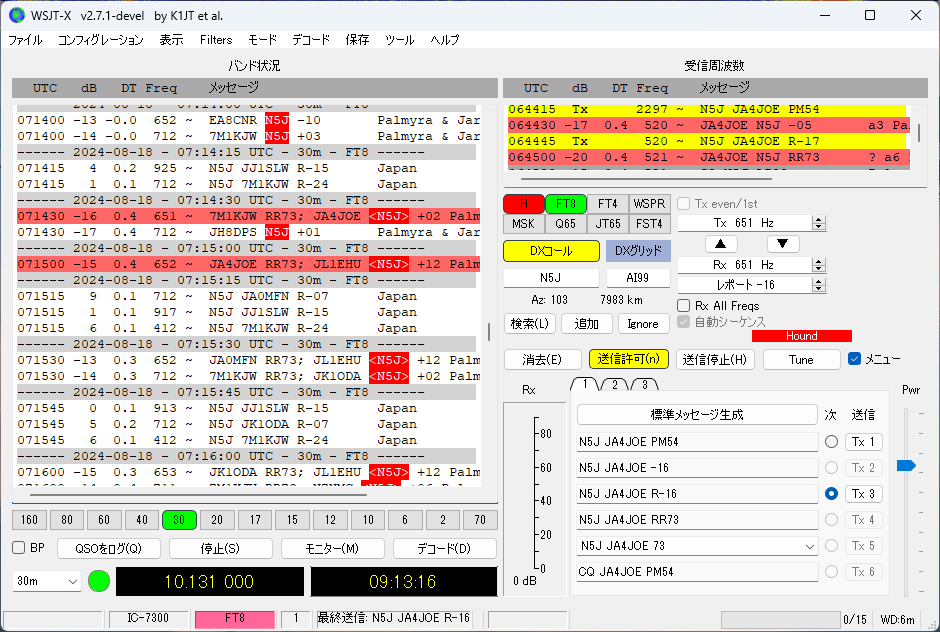This screenshot has width=940, height=632.
Task: Click the WSJT-X globe app icon
Action: 17,15
